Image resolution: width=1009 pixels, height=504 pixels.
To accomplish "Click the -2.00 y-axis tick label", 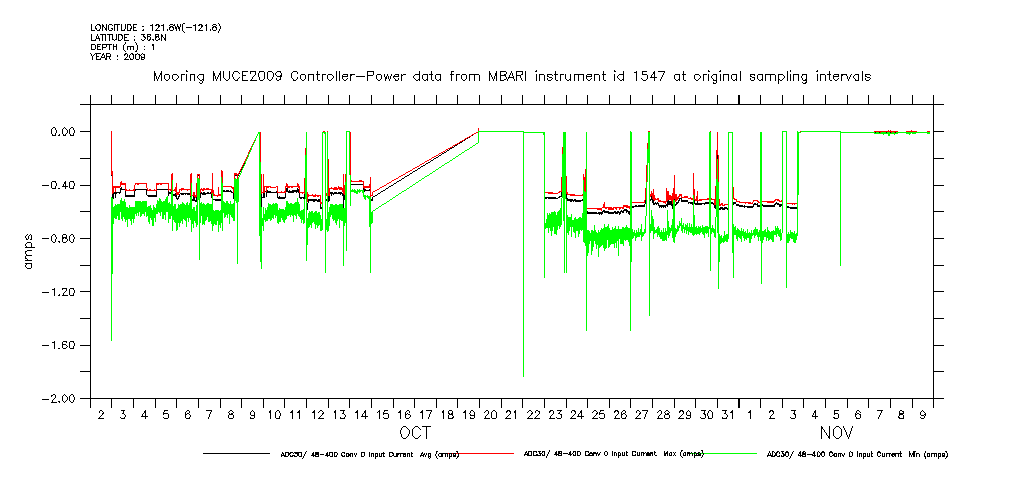I will click(62, 398).
